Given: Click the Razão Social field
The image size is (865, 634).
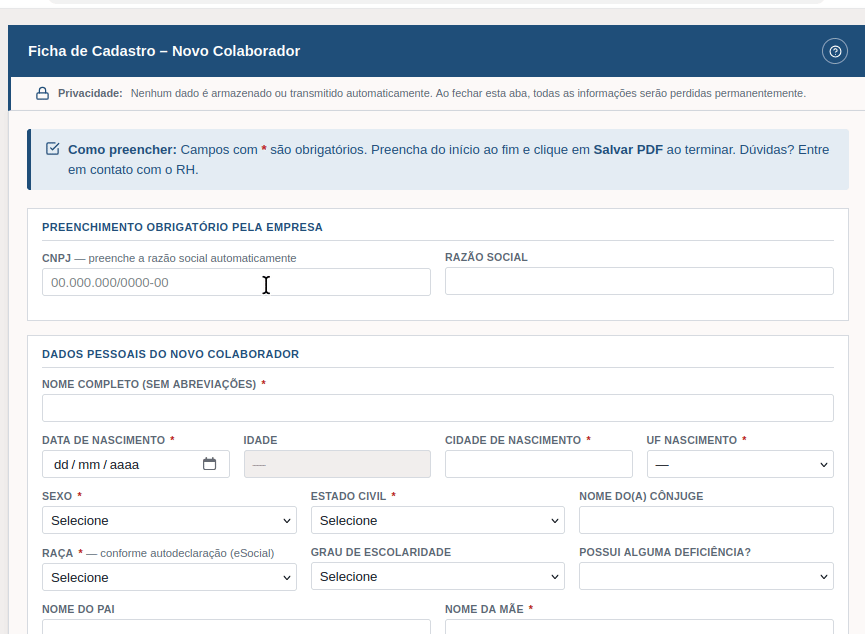Looking at the screenshot, I should pyautogui.click(x=639, y=281).
